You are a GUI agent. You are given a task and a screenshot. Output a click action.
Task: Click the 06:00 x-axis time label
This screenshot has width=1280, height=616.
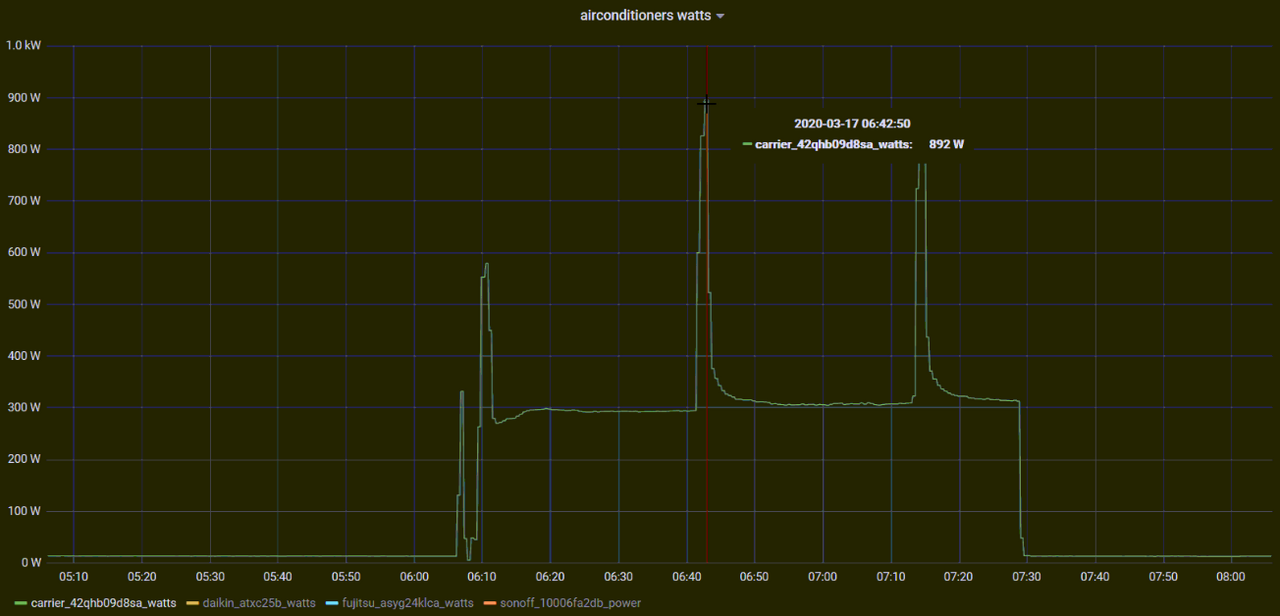(414, 577)
